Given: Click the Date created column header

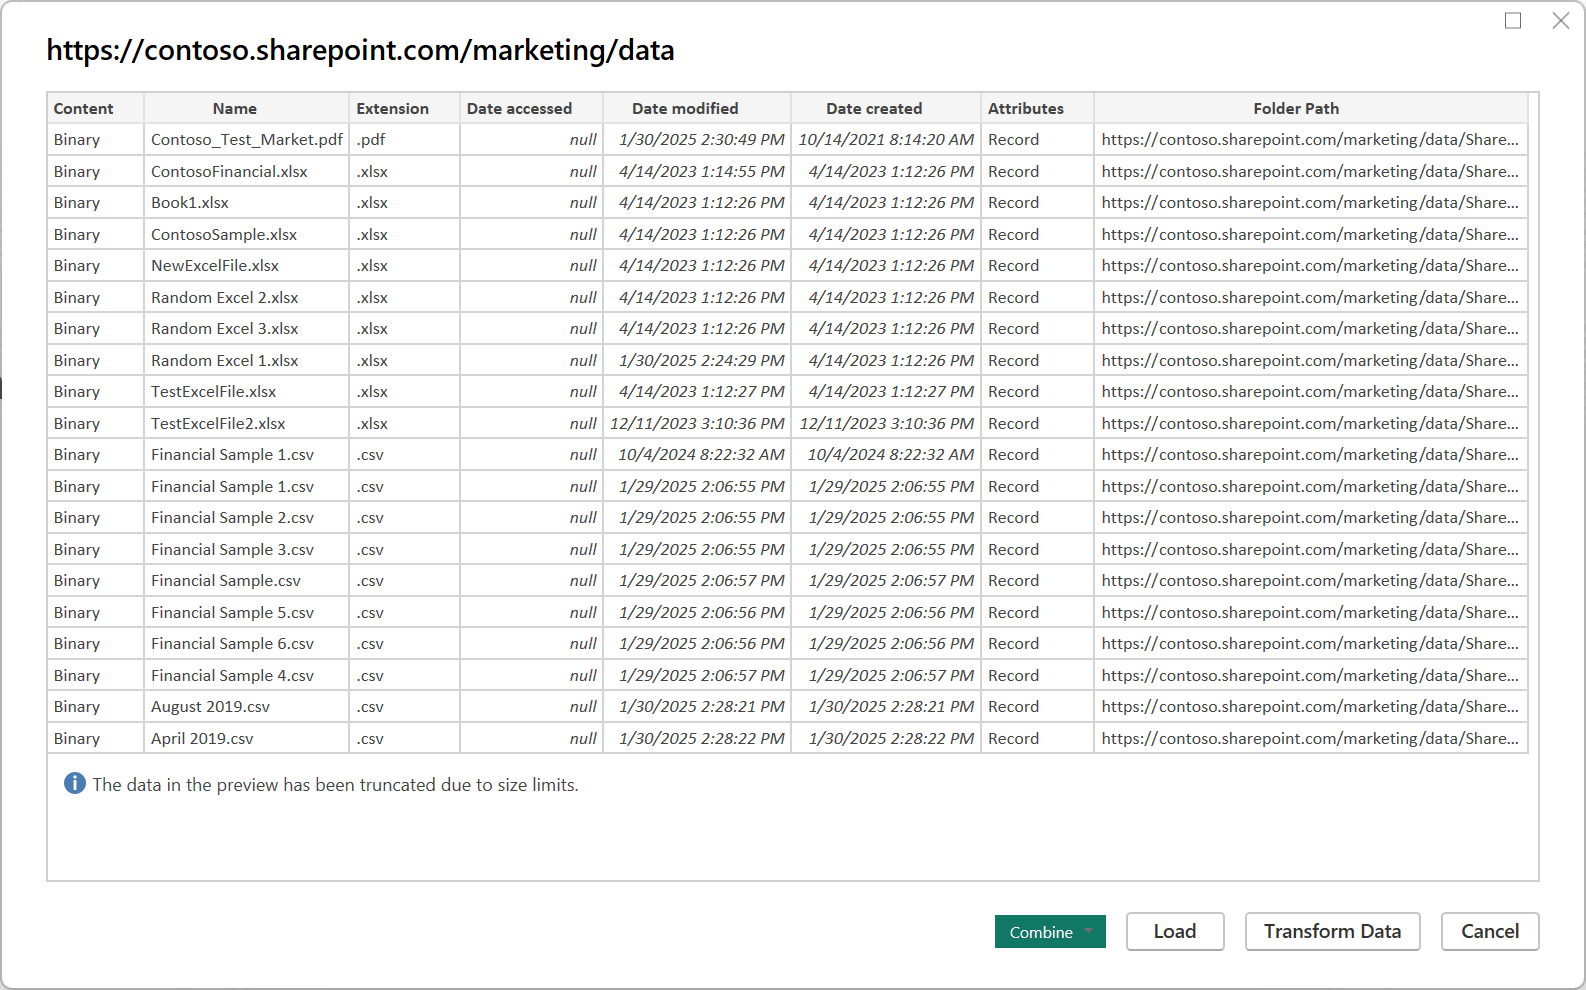Looking at the screenshot, I should (886, 108).
